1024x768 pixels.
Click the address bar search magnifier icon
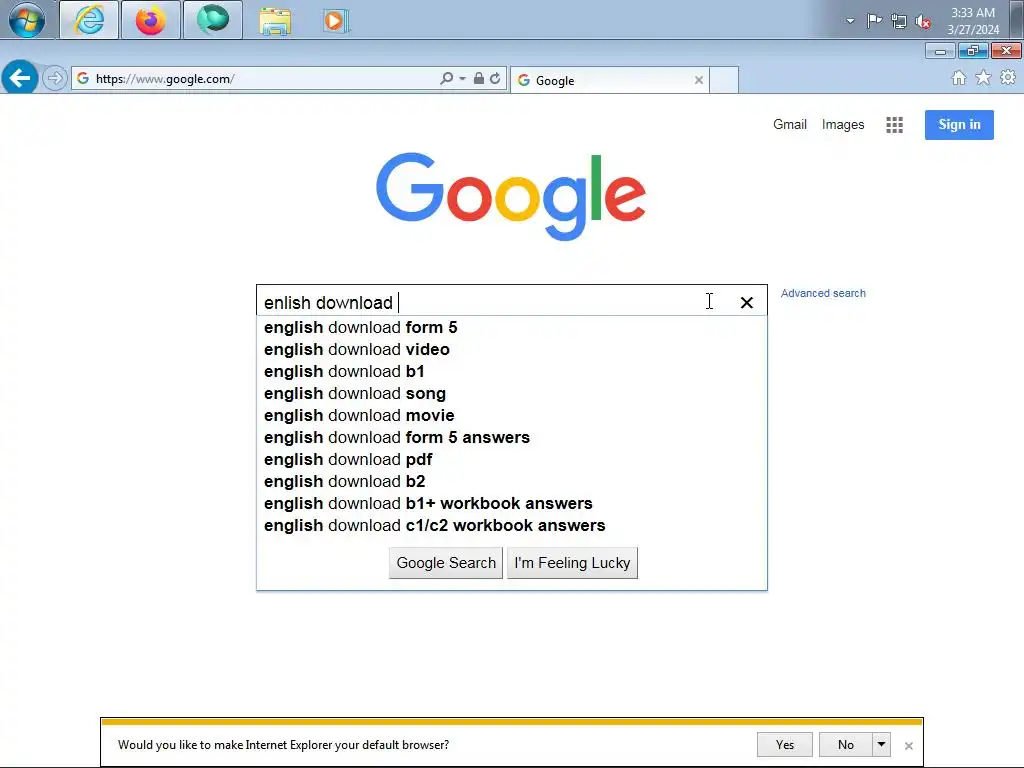[x=446, y=78]
